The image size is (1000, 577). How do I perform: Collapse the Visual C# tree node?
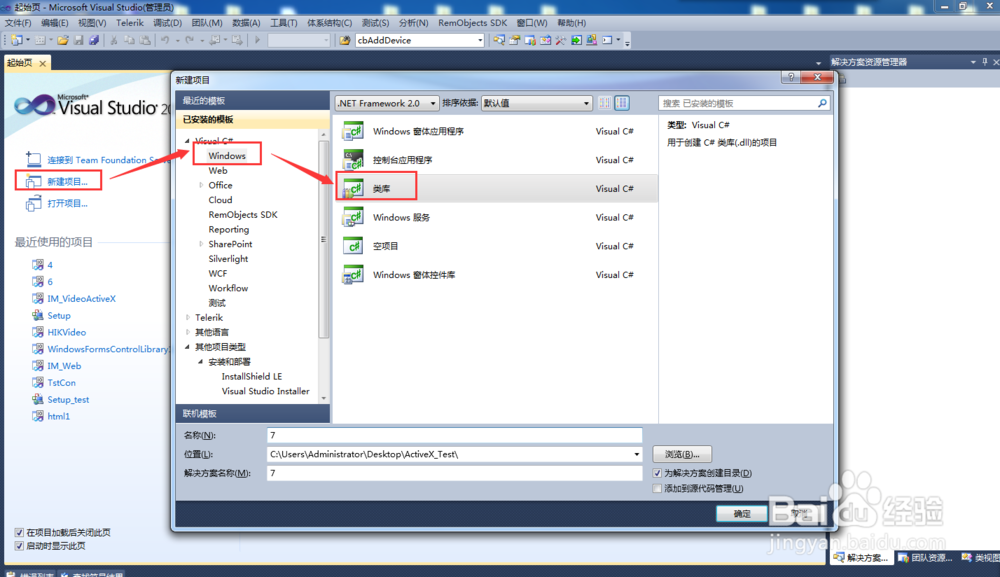click(188, 141)
